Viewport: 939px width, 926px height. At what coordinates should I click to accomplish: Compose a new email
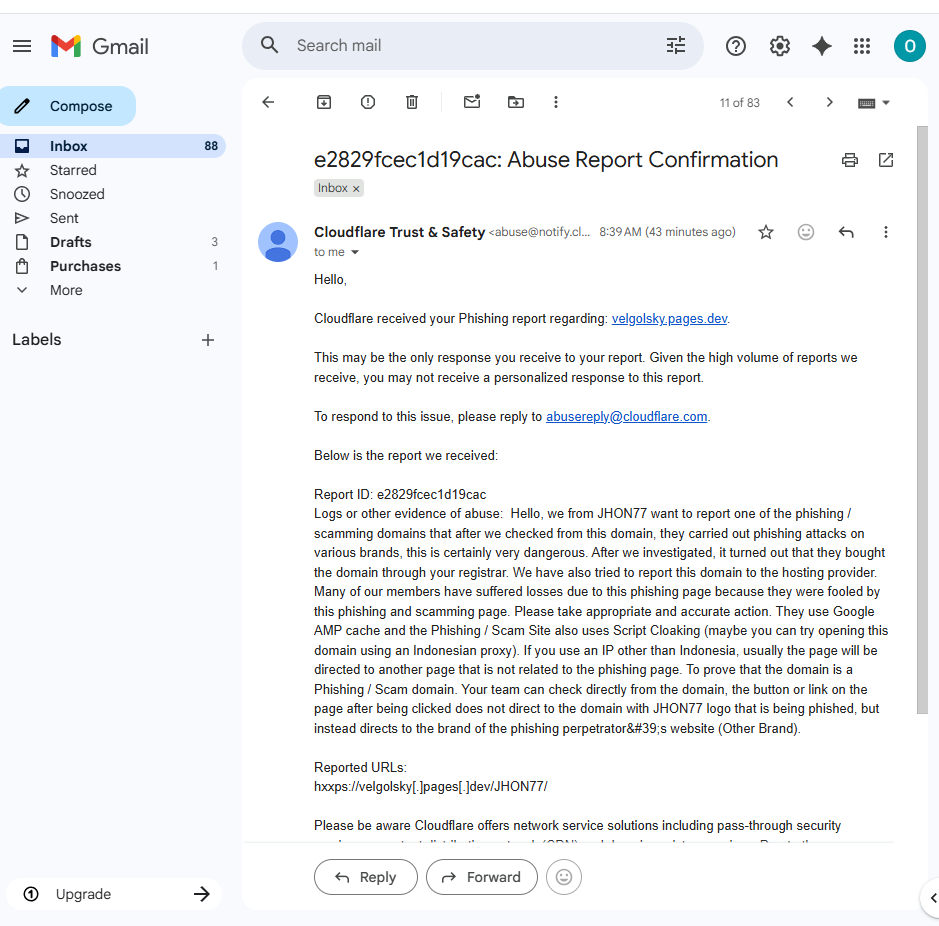click(x=68, y=106)
